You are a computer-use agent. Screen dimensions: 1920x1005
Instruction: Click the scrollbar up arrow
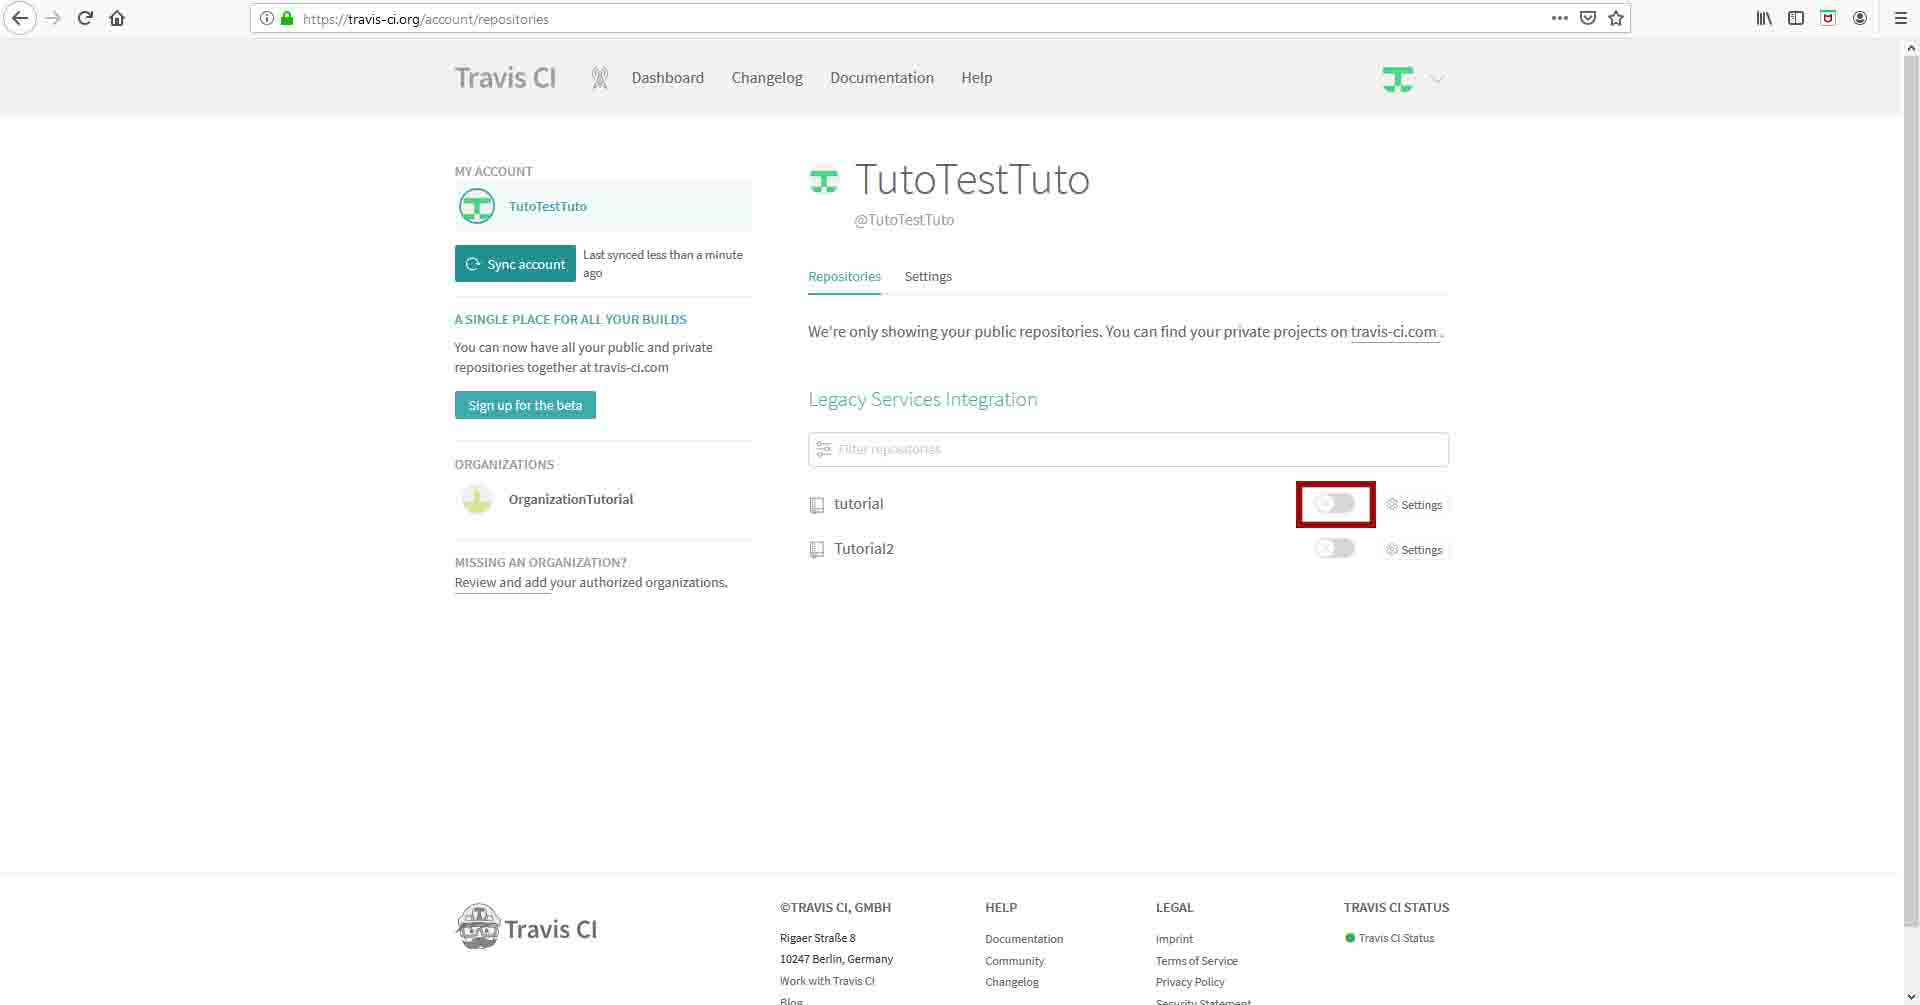(1911, 47)
